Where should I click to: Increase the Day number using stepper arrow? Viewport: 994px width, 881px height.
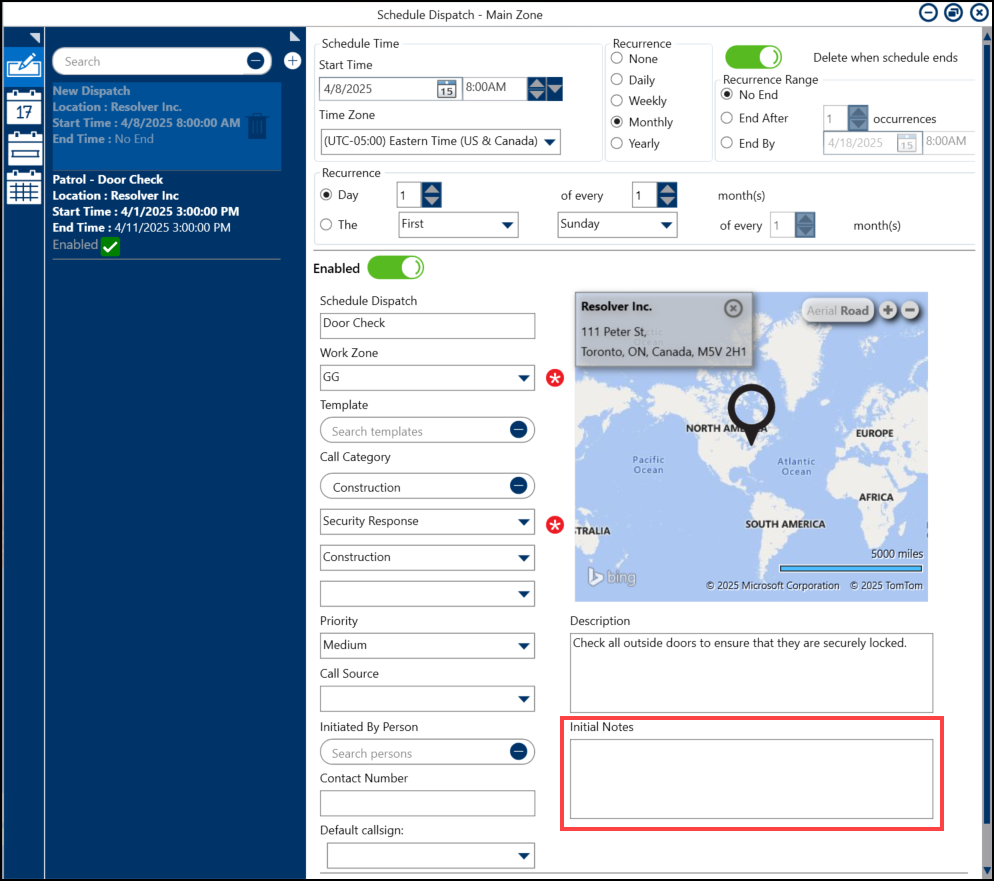coord(432,189)
